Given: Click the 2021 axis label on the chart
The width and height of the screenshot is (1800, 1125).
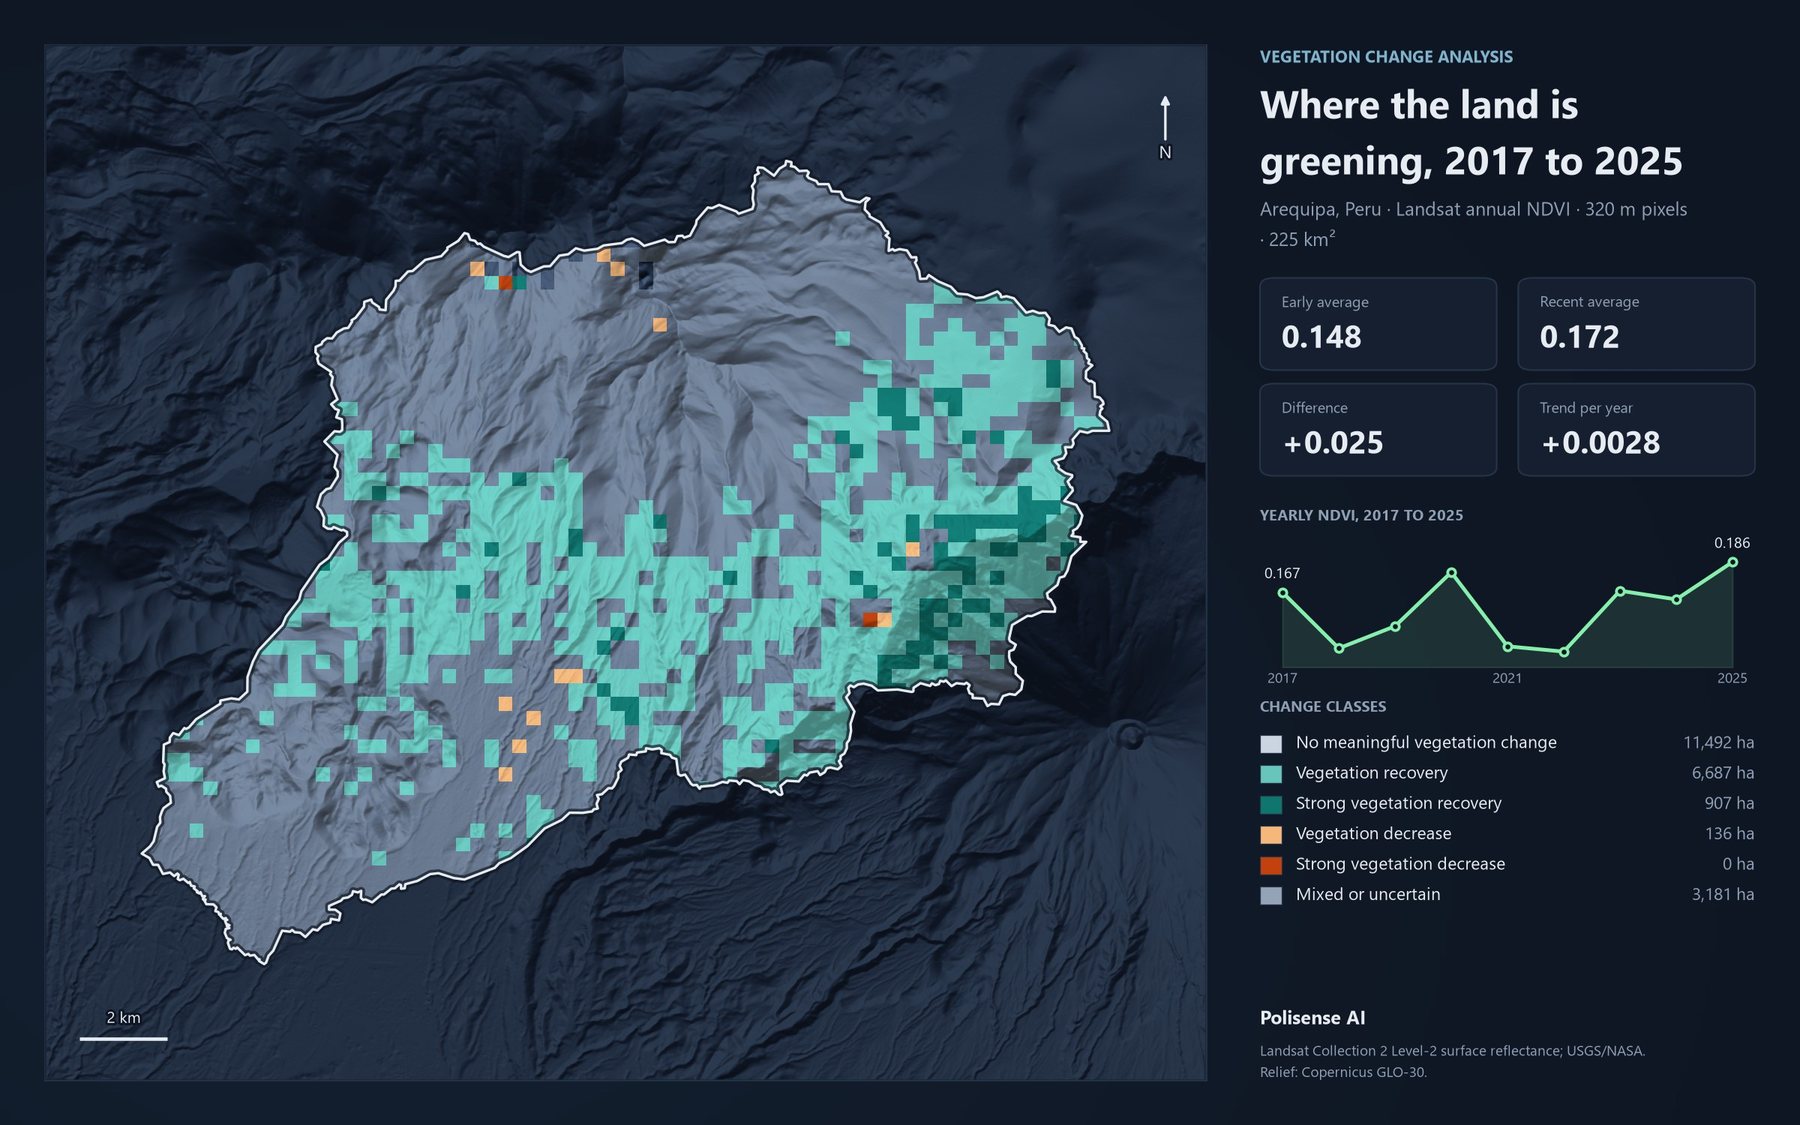Looking at the screenshot, I should (x=1507, y=678).
